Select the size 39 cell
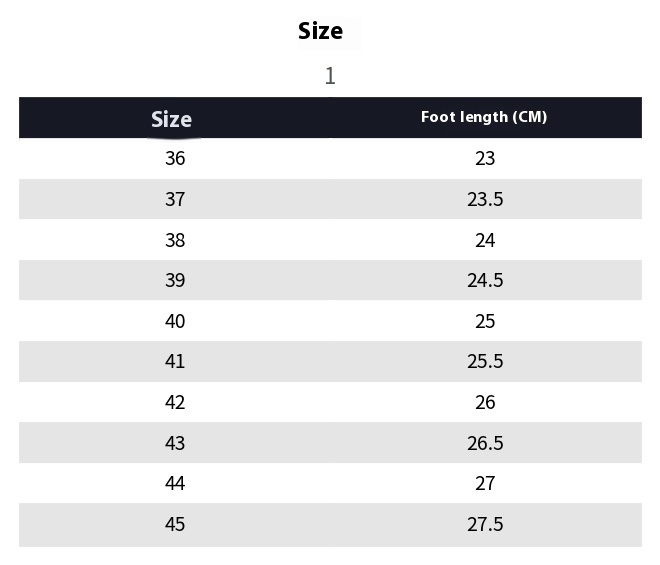660x565 pixels. click(175, 280)
